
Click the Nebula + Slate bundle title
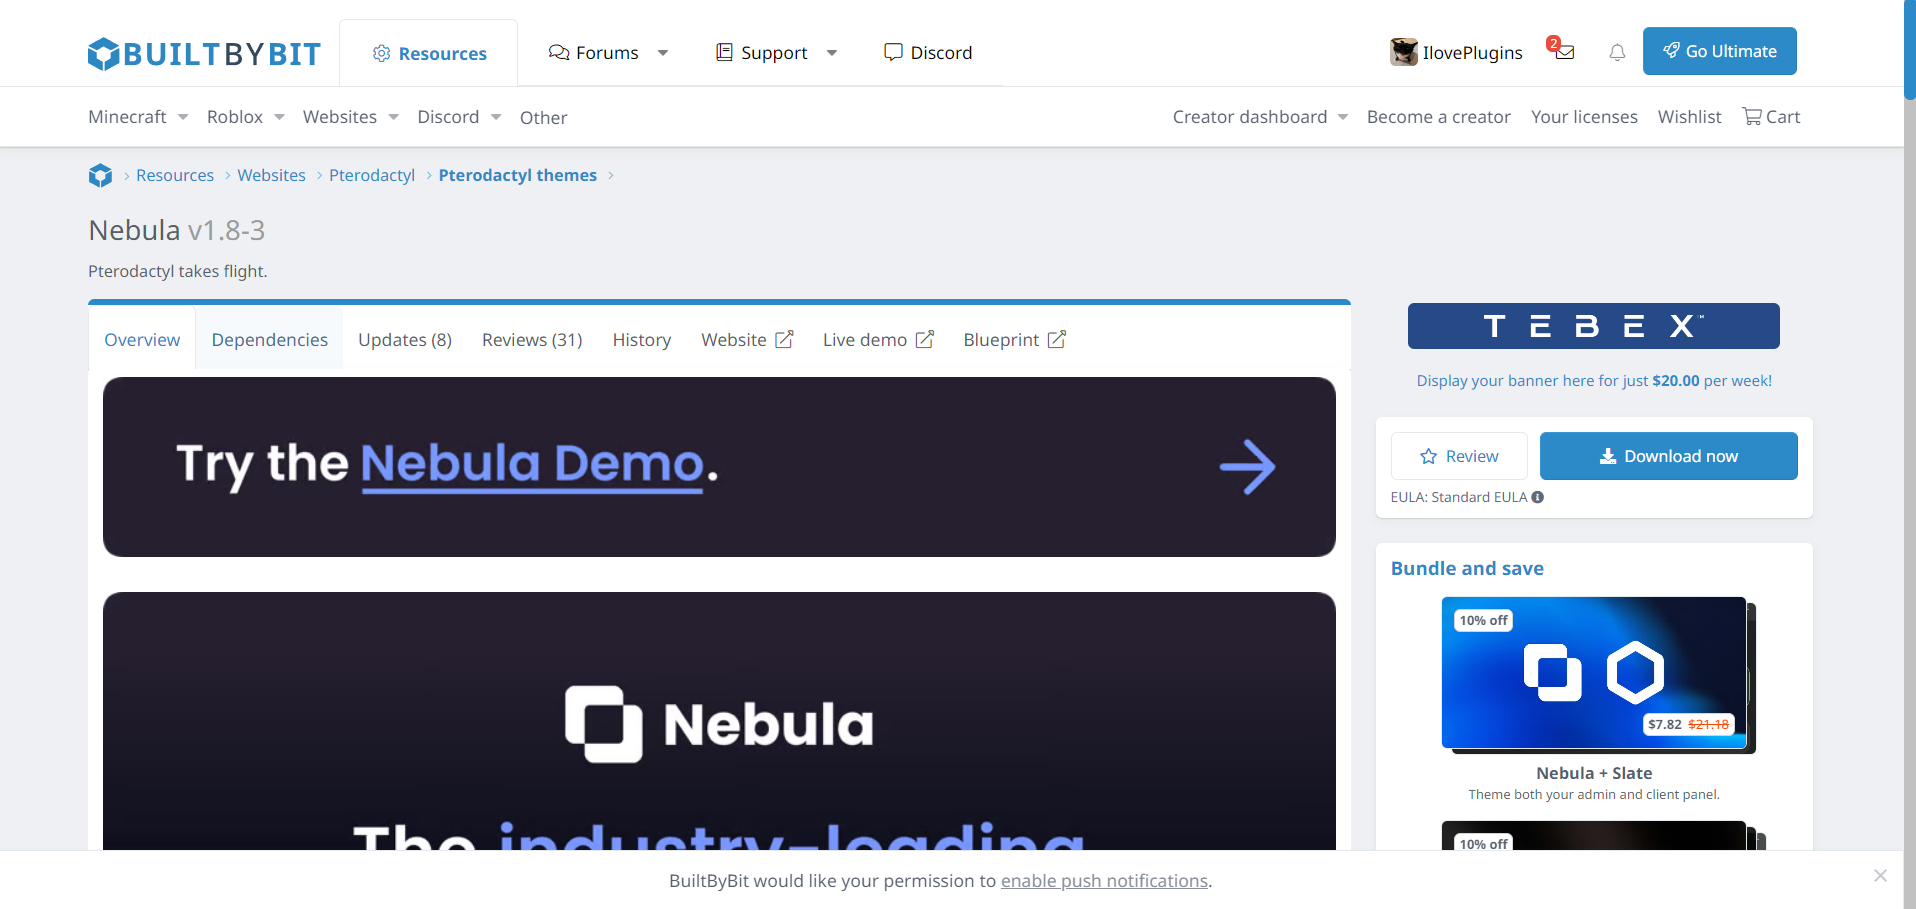1594,773
